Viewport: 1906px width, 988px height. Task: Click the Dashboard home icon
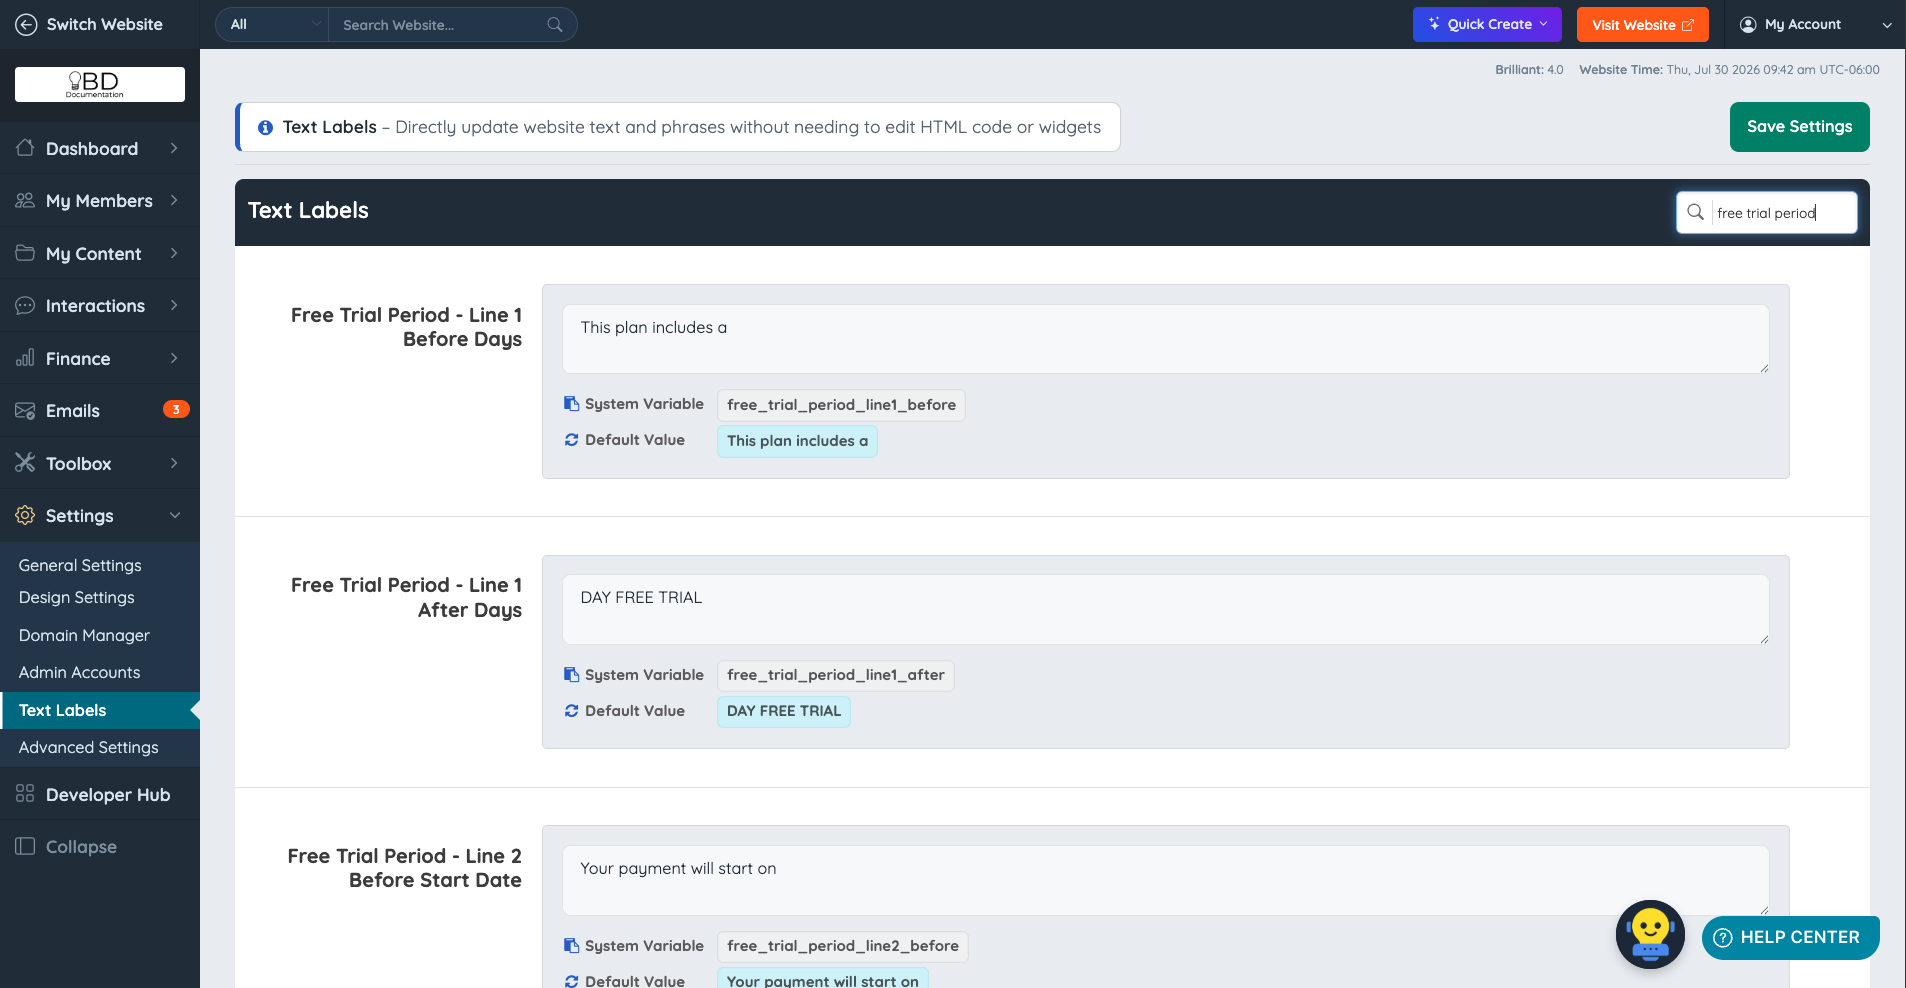(x=25, y=148)
